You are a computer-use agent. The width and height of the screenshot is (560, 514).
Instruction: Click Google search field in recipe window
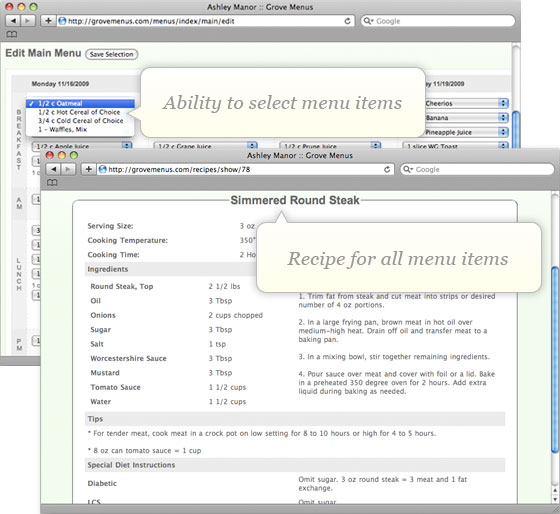pyautogui.click(x=478, y=169)
